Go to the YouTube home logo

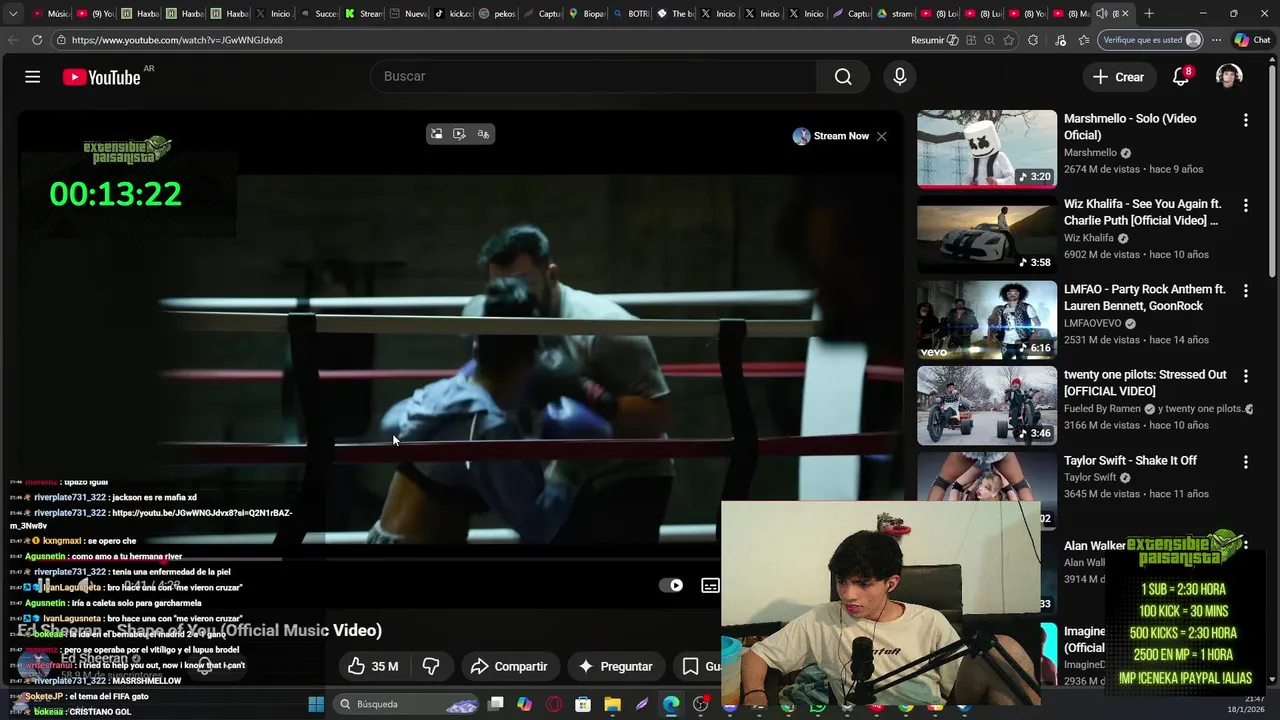tap(101, 77)
